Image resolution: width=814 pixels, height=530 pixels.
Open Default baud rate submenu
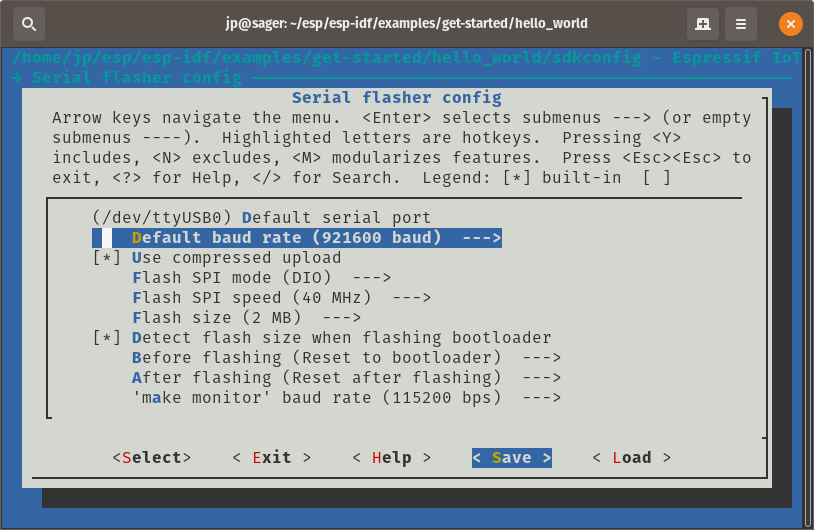coord(297,238)
